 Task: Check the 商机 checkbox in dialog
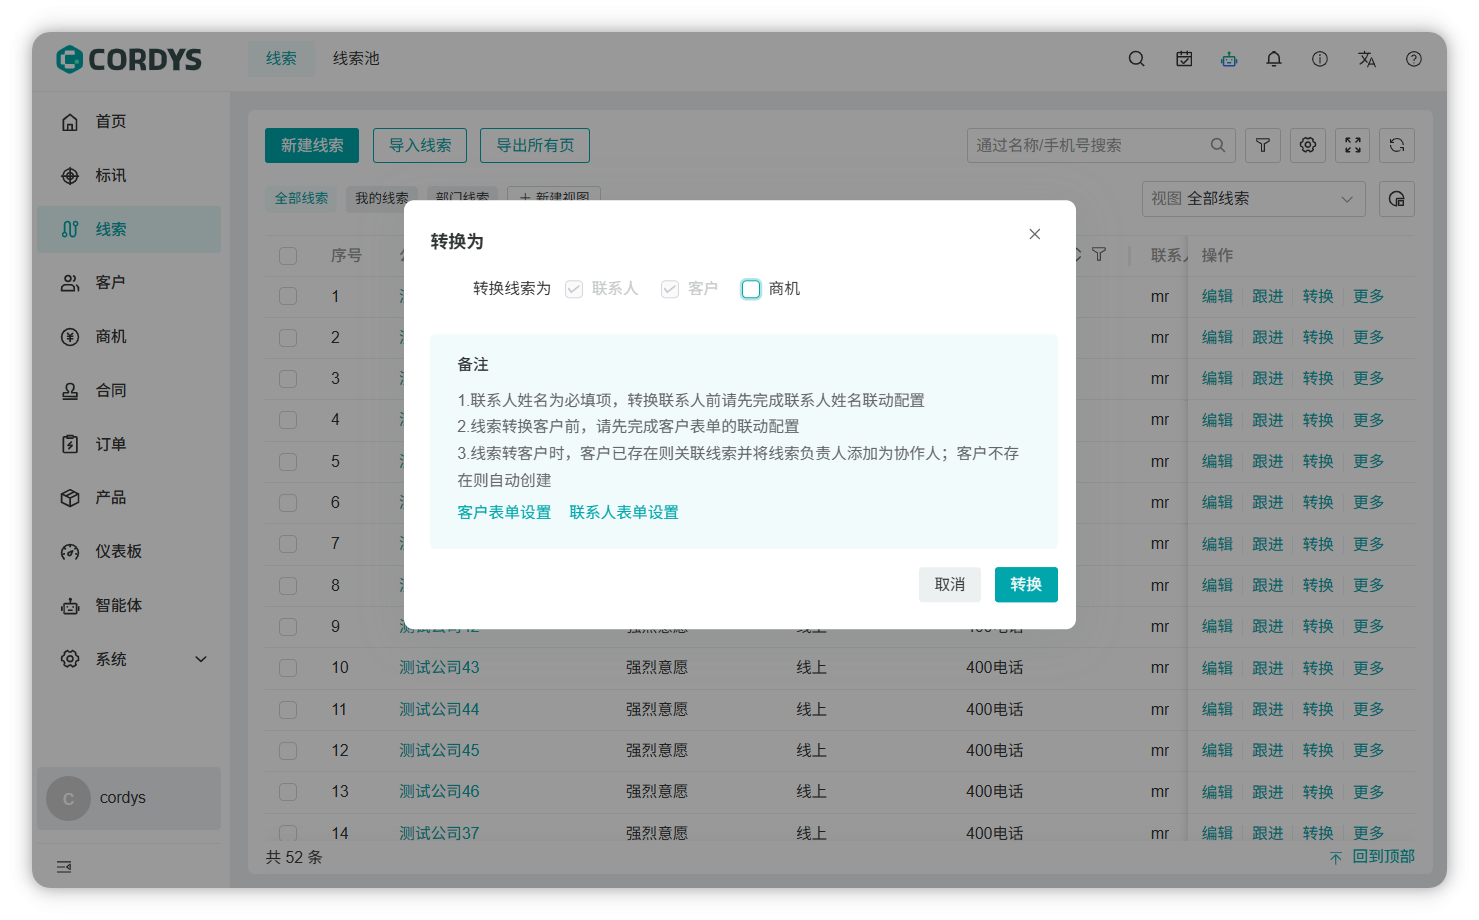(x=751, y=289)
